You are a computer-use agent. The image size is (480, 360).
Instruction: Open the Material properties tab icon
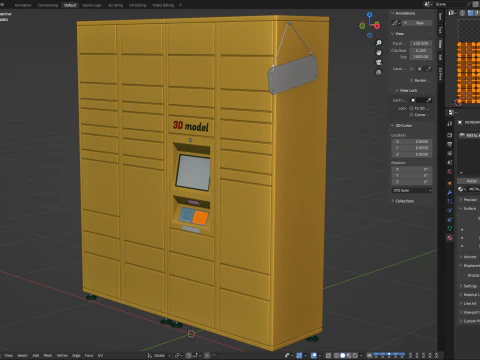[x=450, y=238]
